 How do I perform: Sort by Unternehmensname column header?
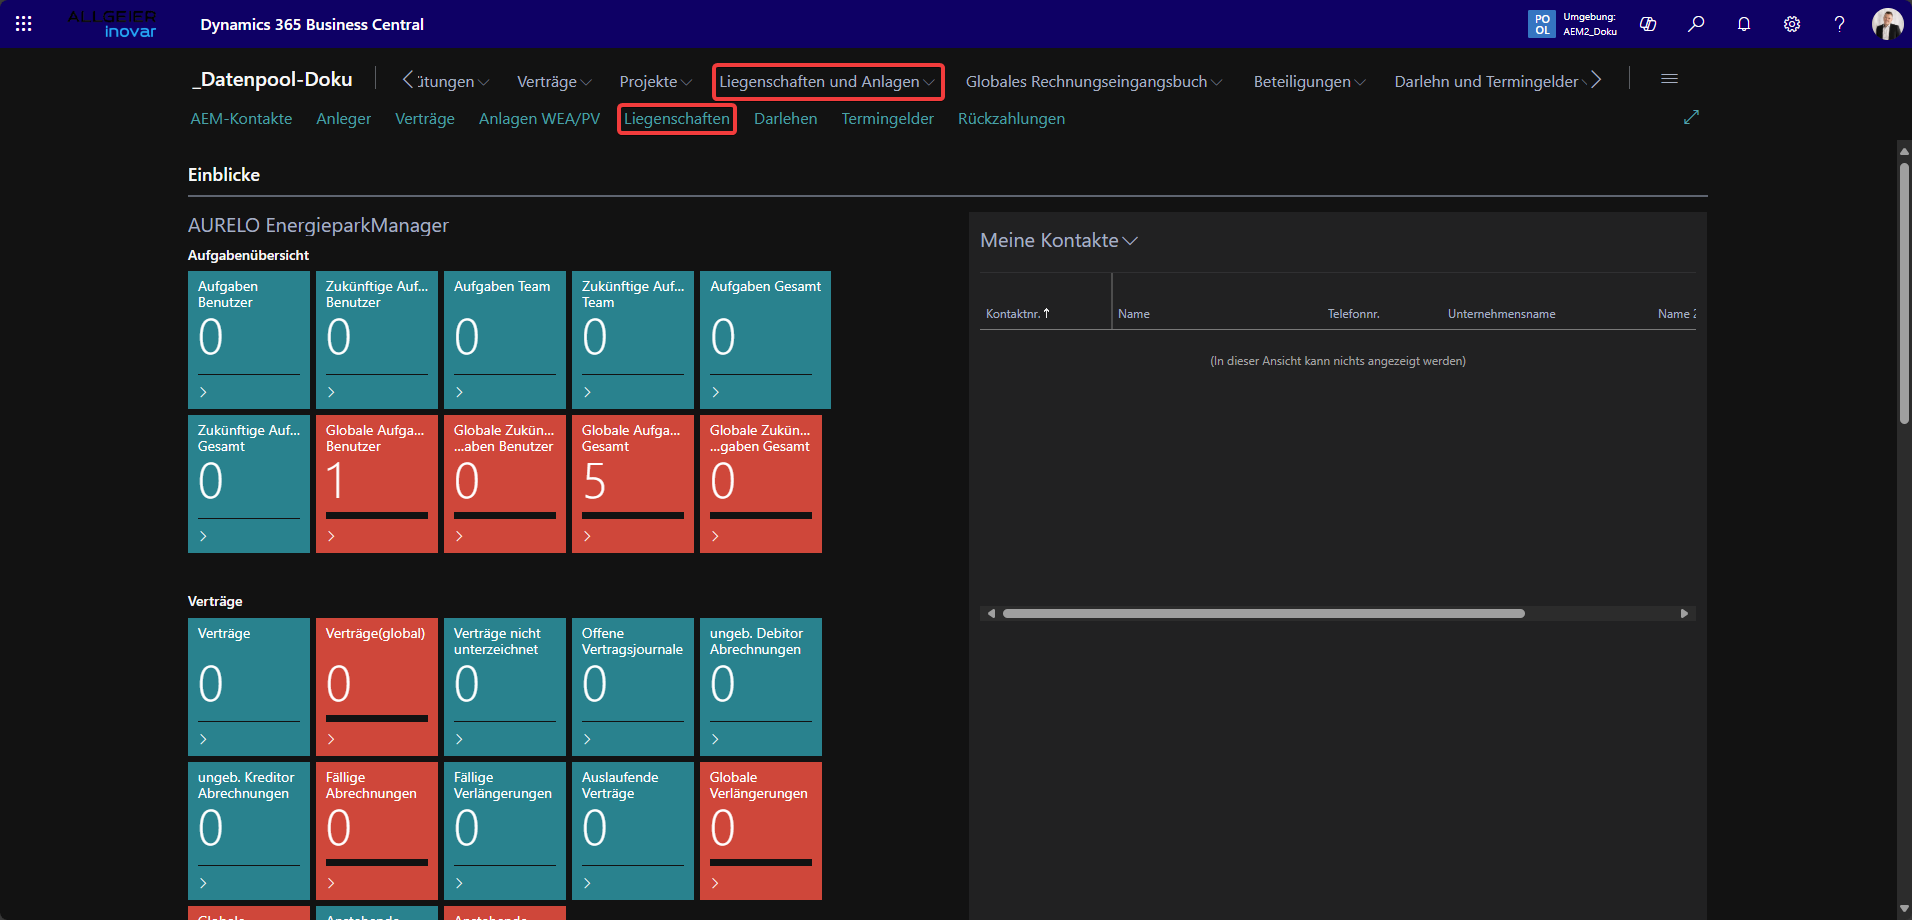[1501, 314]
